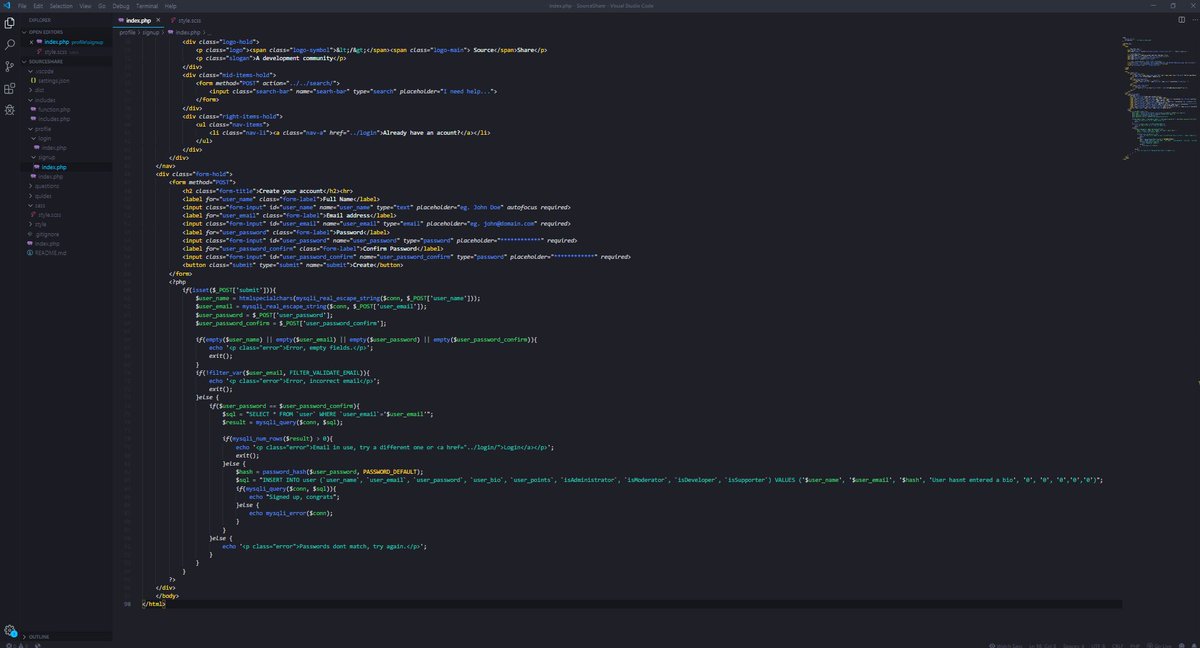The width and height of the screenshot is (1200, 648).
Task: Click Spaces indentation setting in status bar
Action: coord(1073,645)
